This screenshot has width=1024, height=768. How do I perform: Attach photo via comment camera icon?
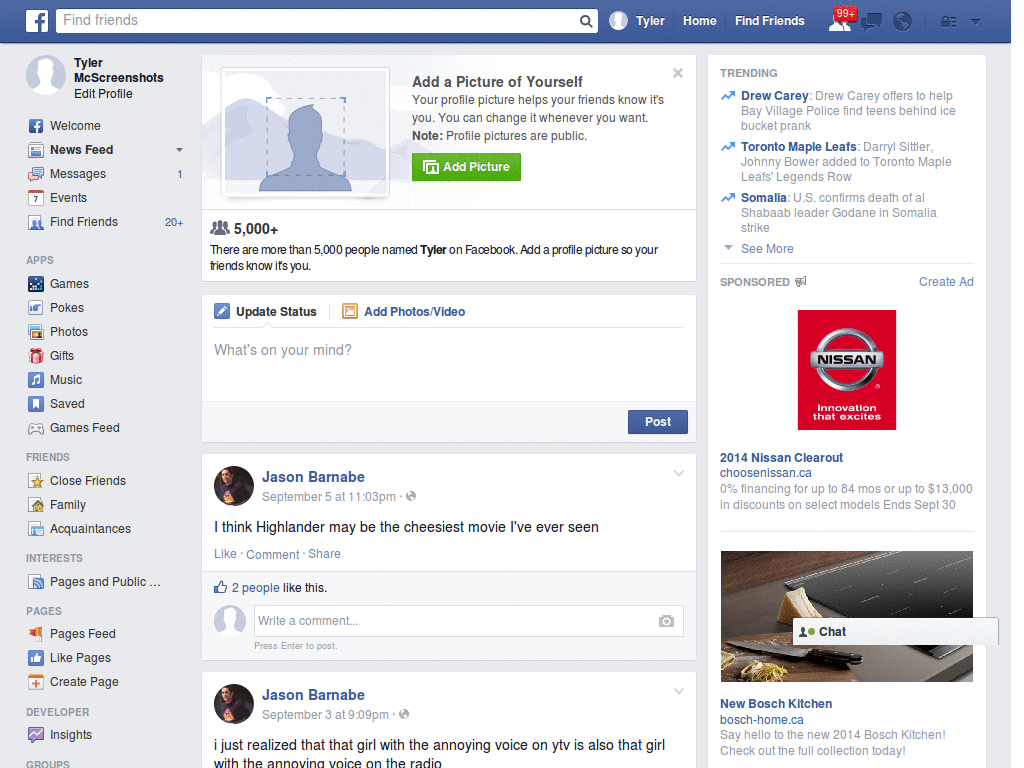coord(666,621)
